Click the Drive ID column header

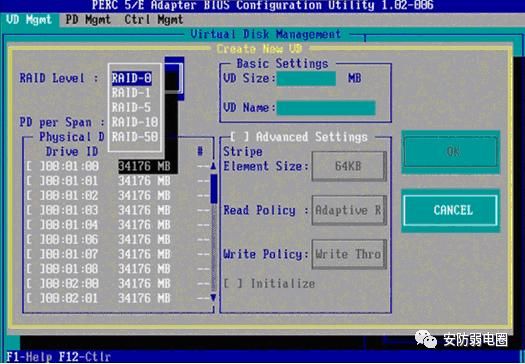click(x=72, y=152)
